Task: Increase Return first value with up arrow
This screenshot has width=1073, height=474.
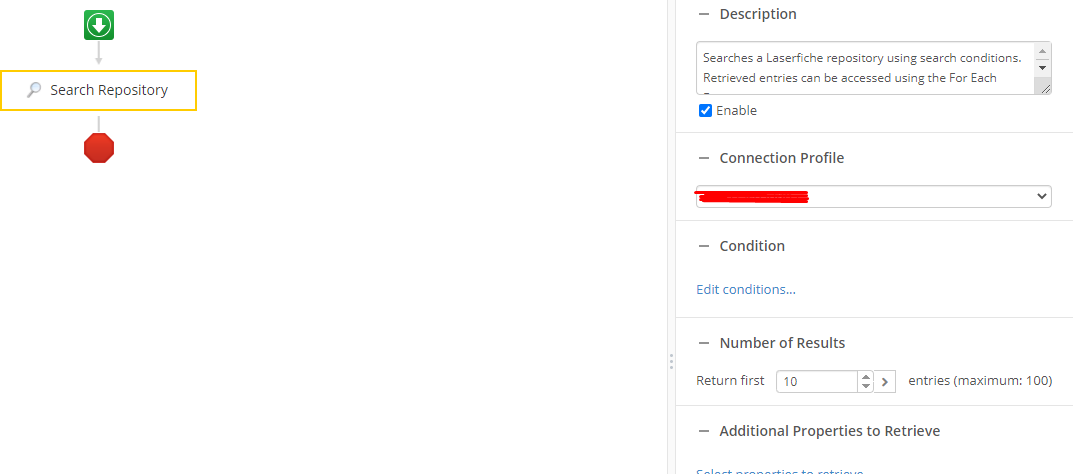Action: 866,376
